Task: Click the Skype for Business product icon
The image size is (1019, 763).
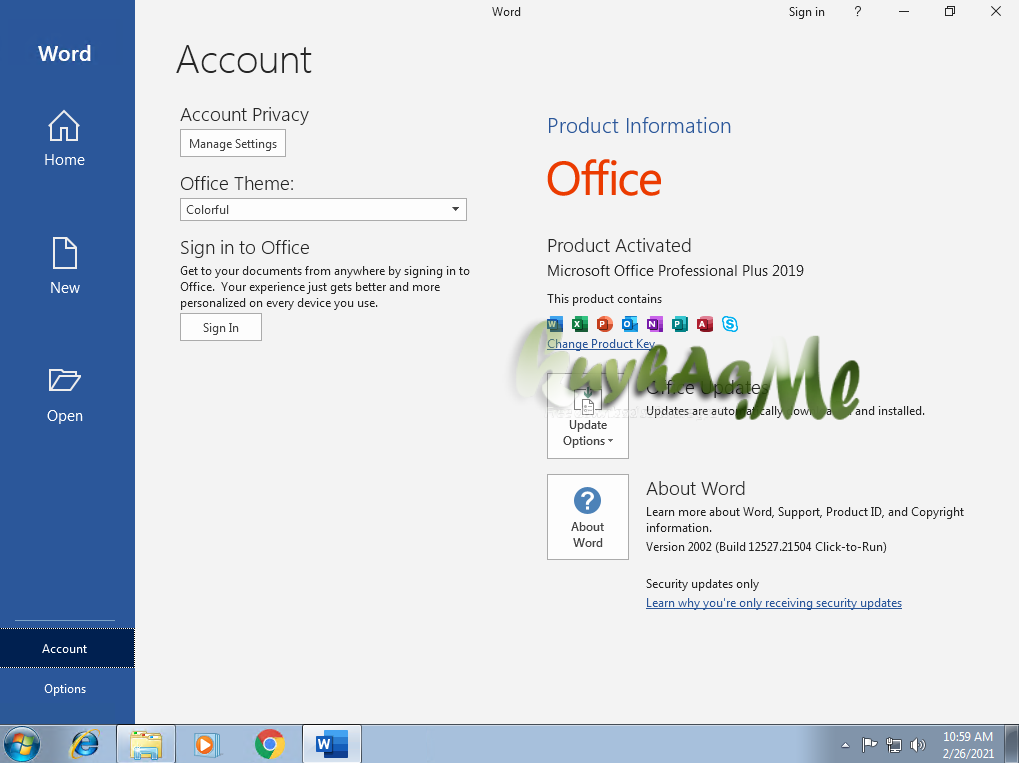Action: pyautogui.click(x=730, y=324)
